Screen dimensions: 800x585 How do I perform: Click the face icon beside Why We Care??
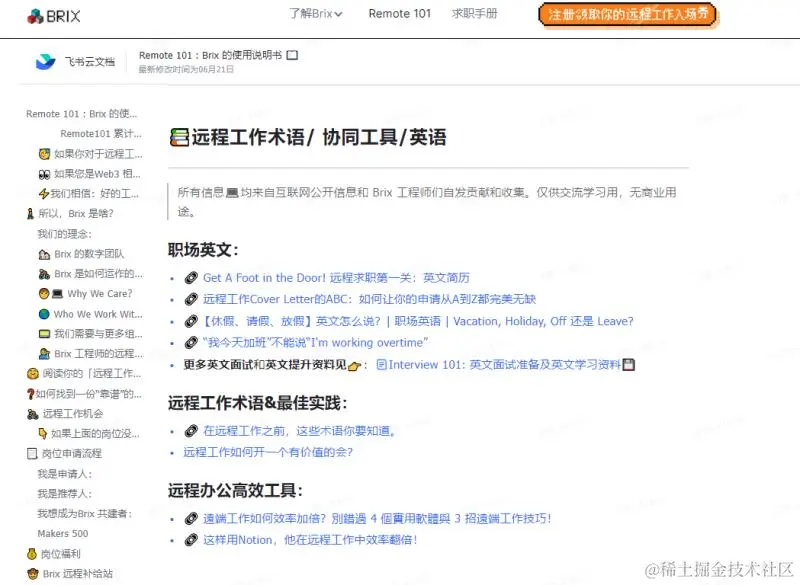[44, 294]
